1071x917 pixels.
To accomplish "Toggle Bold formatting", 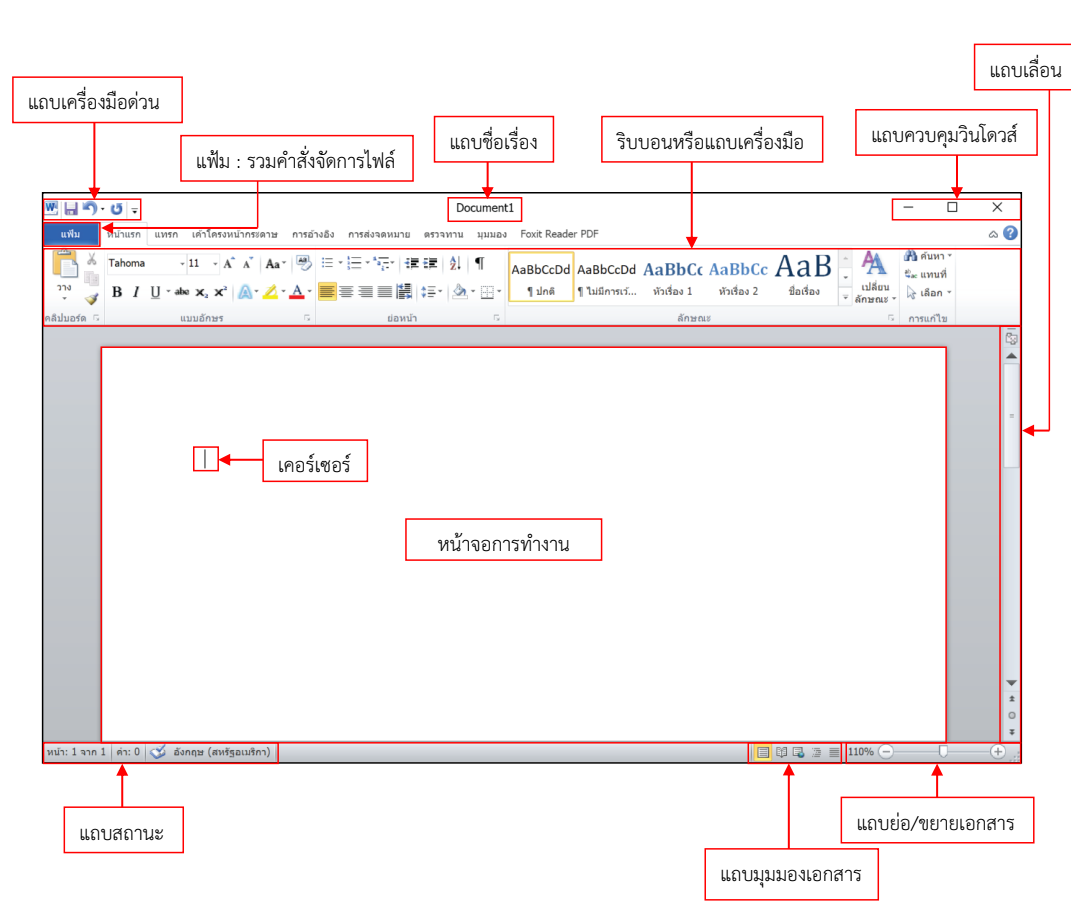I will (117, 292).
